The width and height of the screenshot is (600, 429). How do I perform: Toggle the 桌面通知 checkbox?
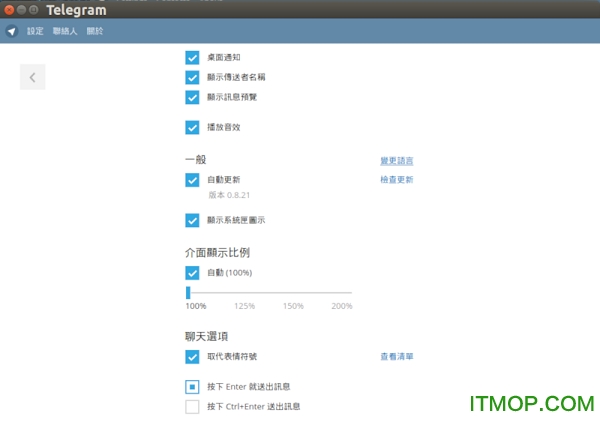tap(192, 57)
